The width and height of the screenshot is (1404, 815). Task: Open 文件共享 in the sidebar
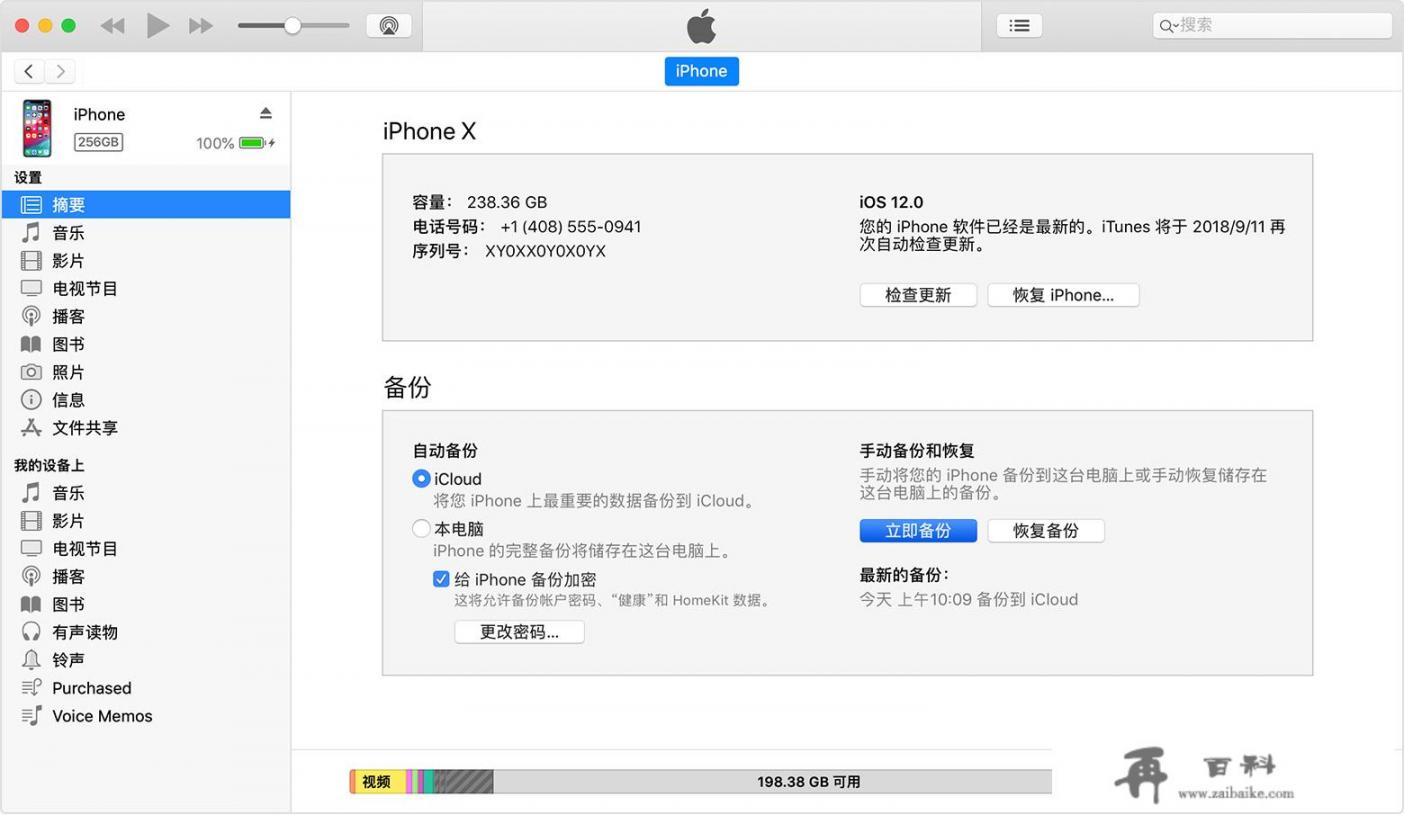tap(146, 428)
